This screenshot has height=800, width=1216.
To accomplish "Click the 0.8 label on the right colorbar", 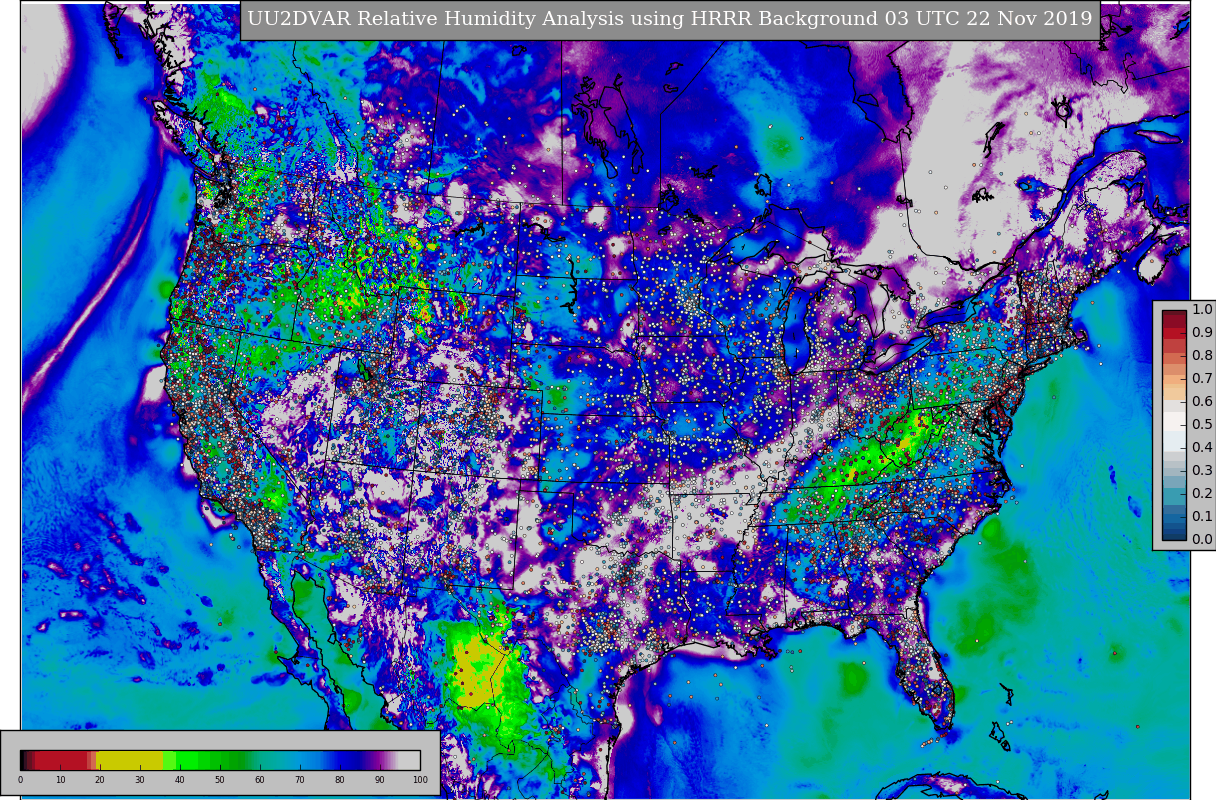I will pyautogui.click(x=1202, y=356).
